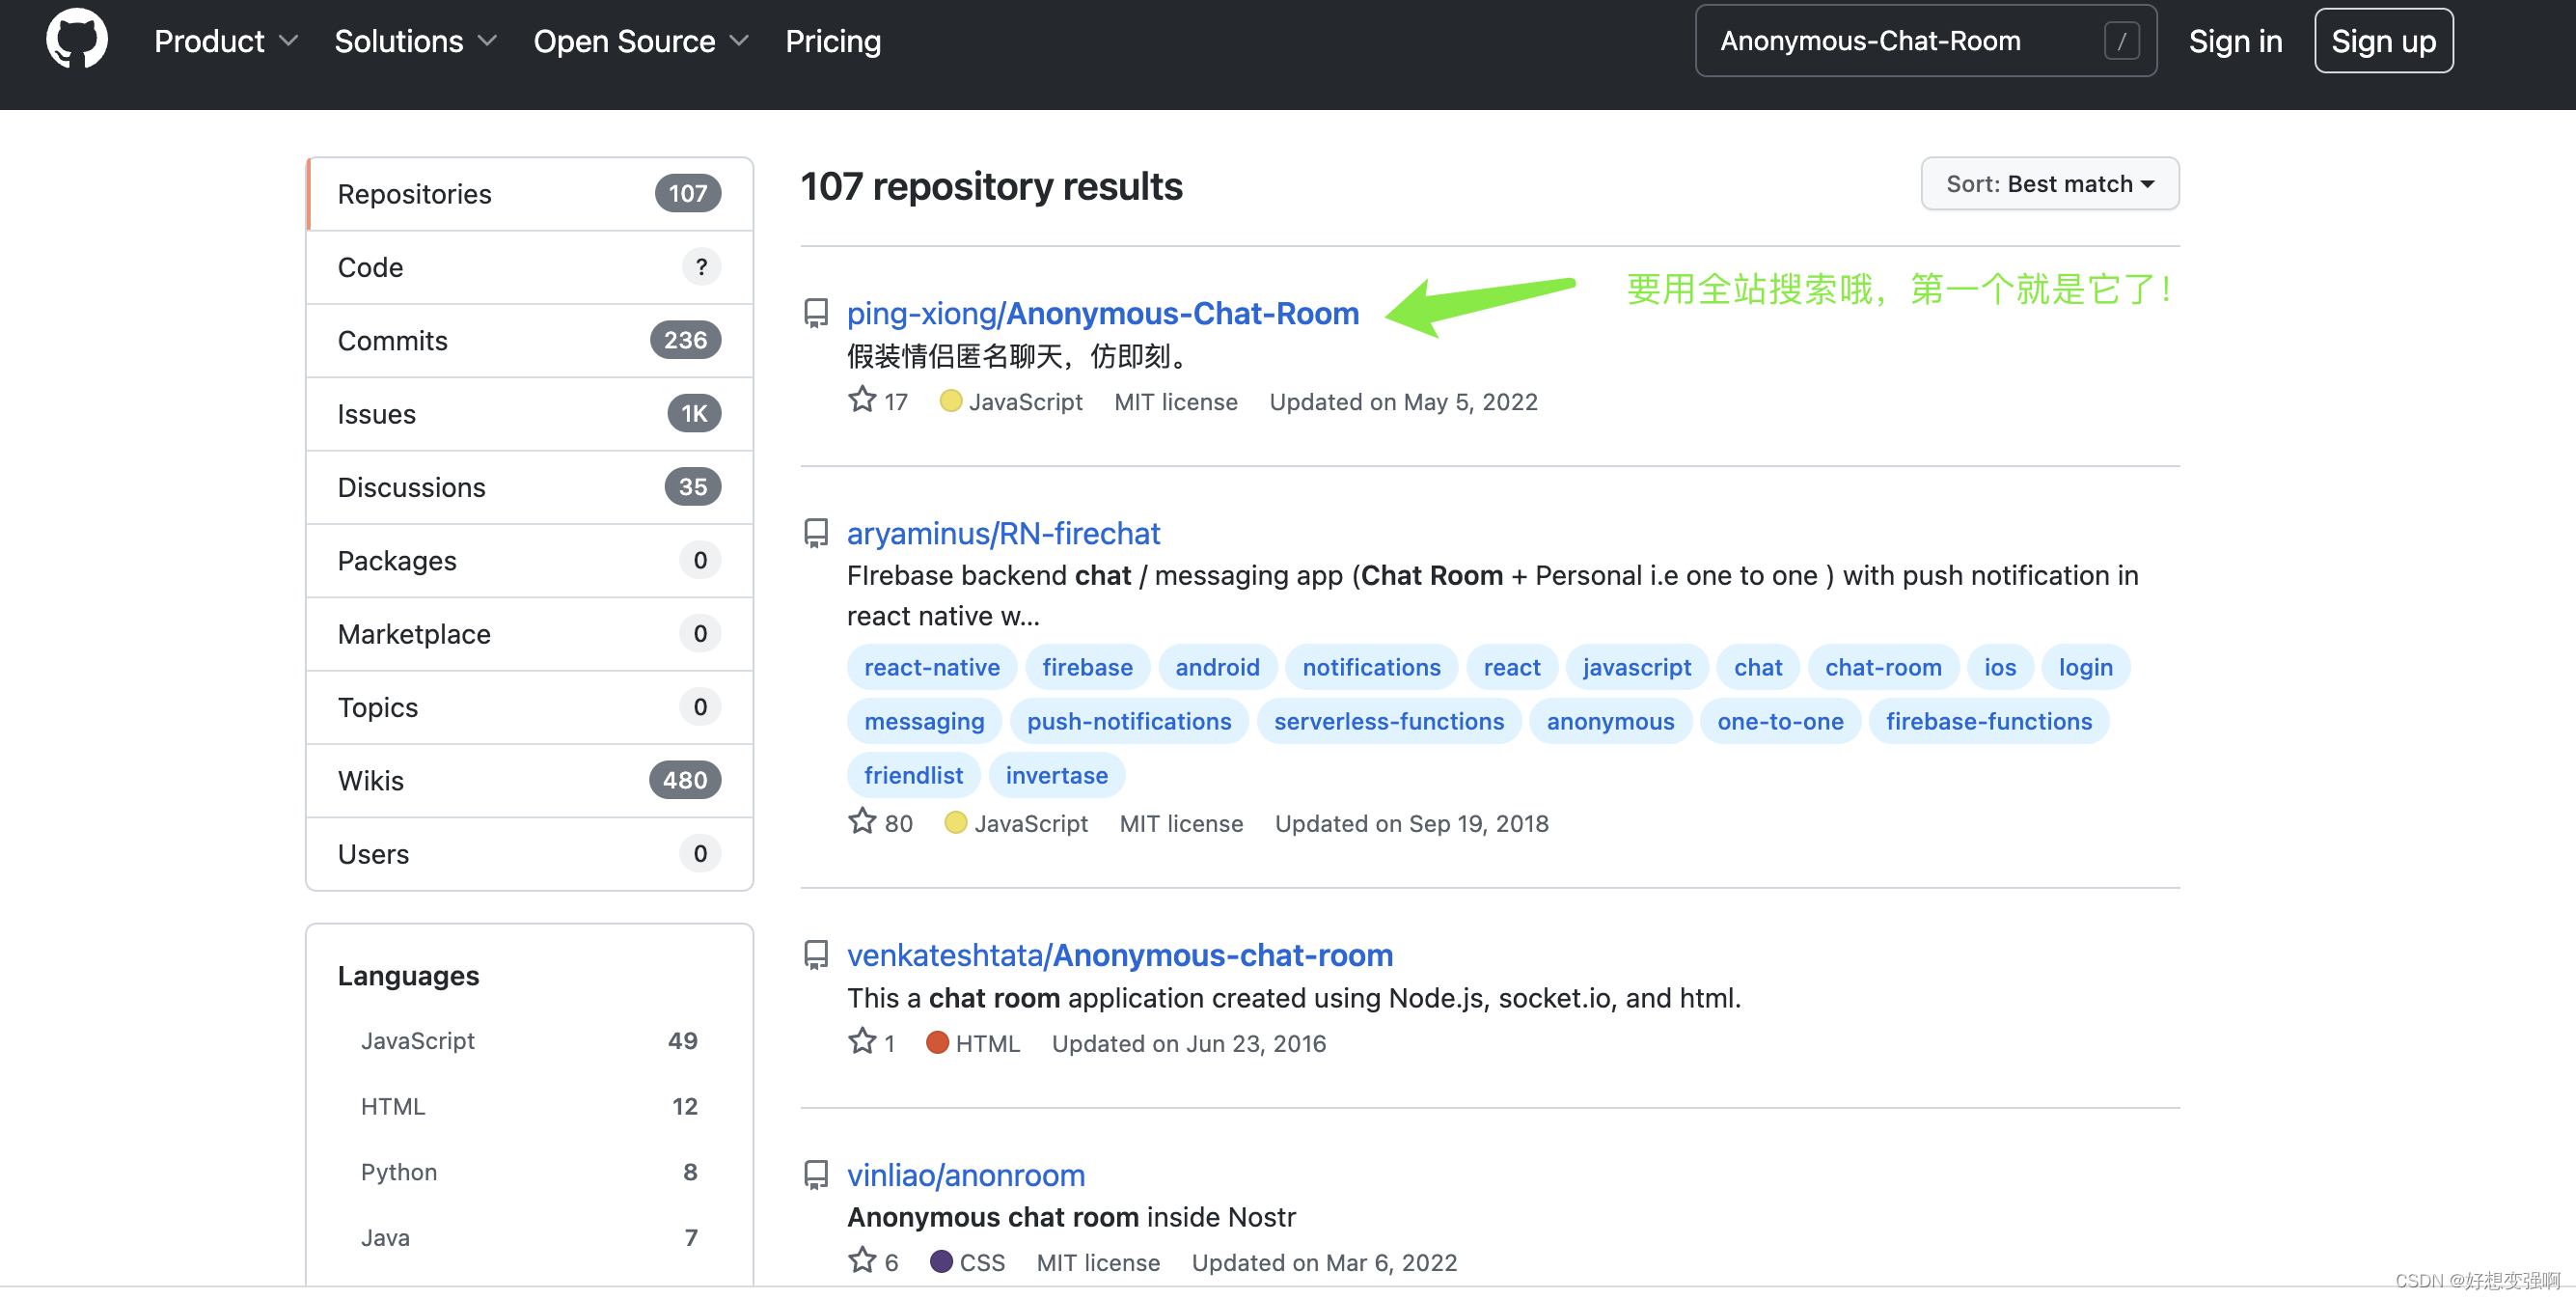Viewport: 2576px width, 1299px height.
Task: Filter results by JavaScript language
Action: click(529, 1040)
